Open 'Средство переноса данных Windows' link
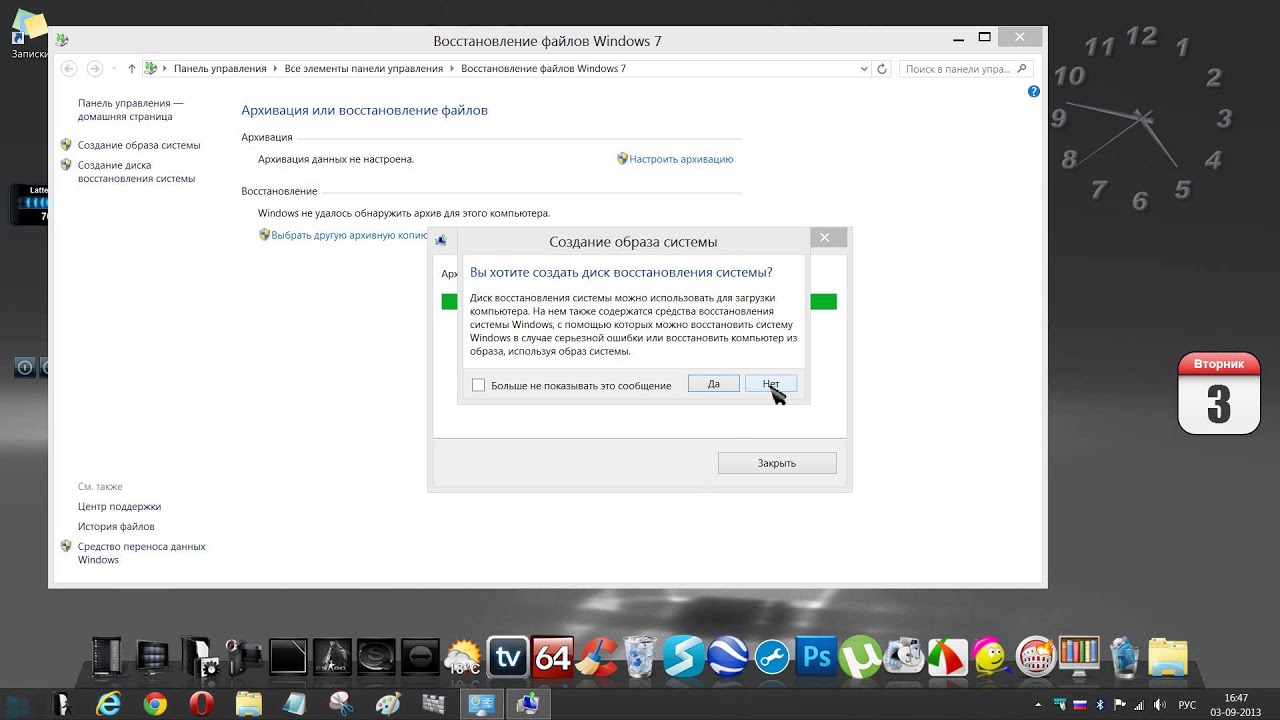1280x720 pixels. [141, 553]
